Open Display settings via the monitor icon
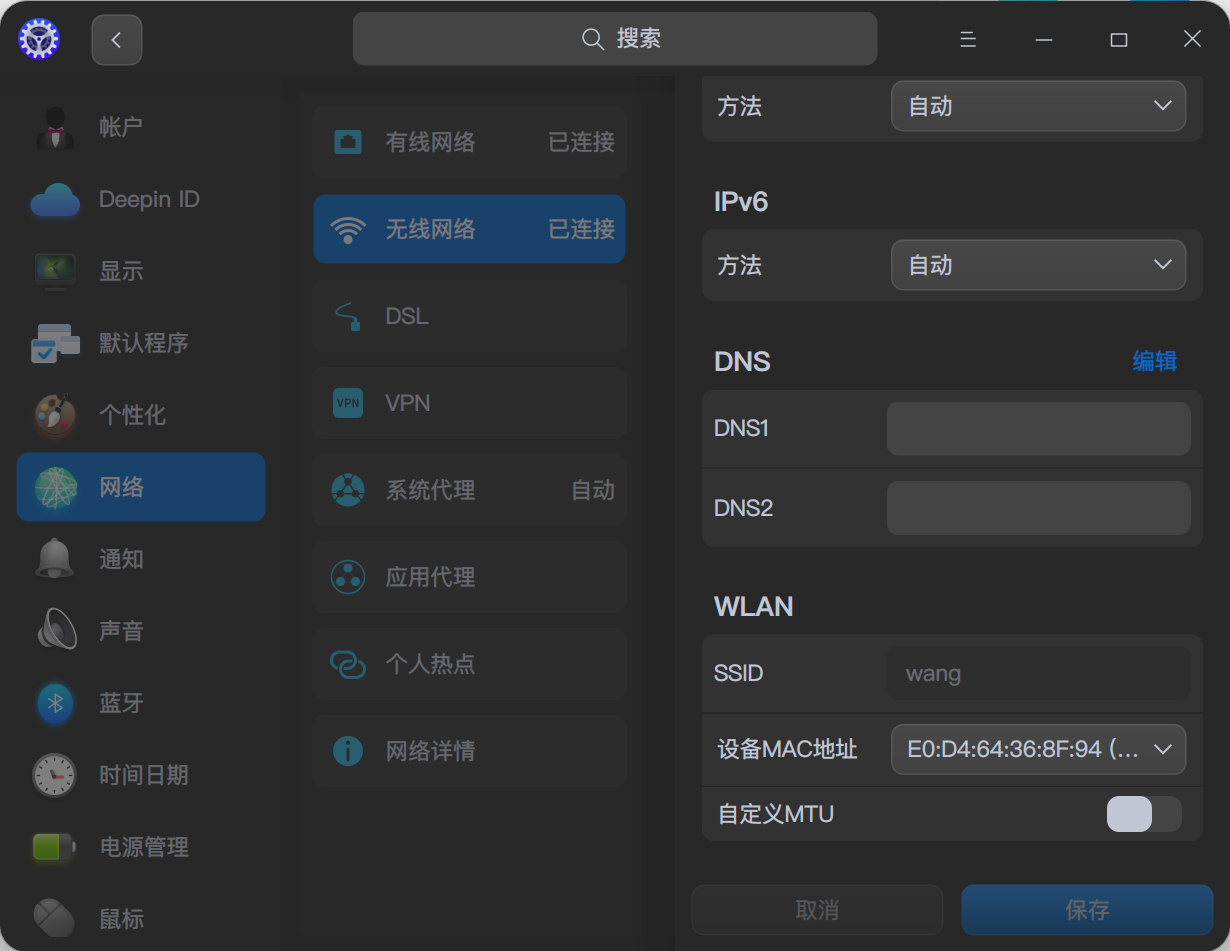 click(x=55, y=271)
